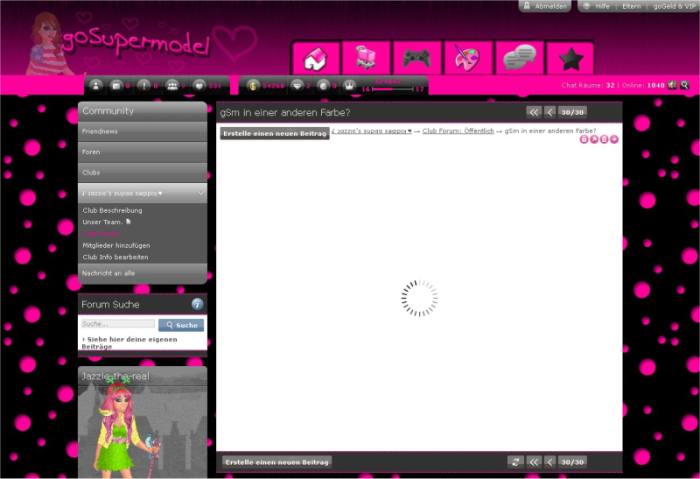Collapse the club section chevron in Community menu
The height and width of the screenshot is (479, 700).
tap(200, 193)
